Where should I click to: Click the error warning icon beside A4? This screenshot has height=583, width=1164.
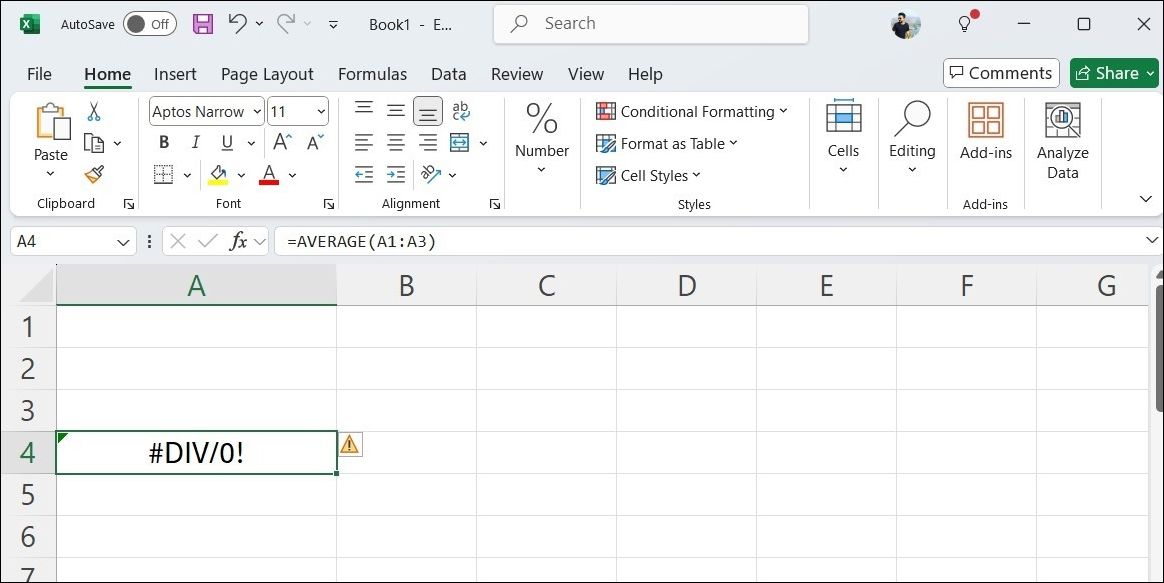click(x=349, y=444)
